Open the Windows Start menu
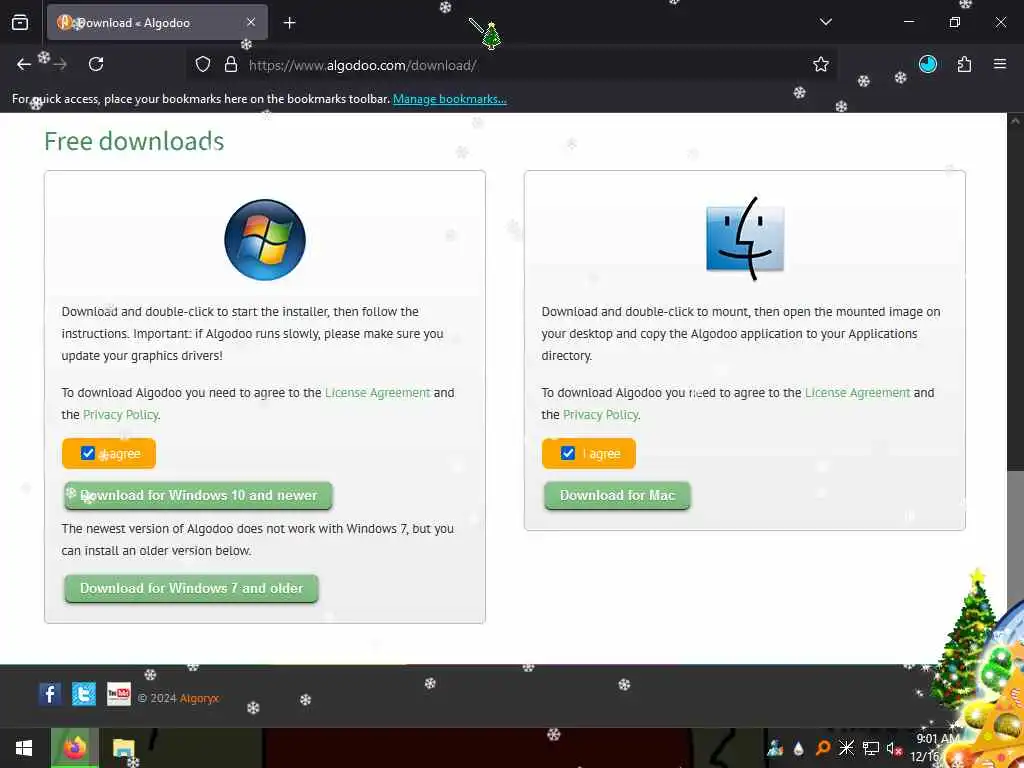 pyautogui.click(x=24, y=748)
